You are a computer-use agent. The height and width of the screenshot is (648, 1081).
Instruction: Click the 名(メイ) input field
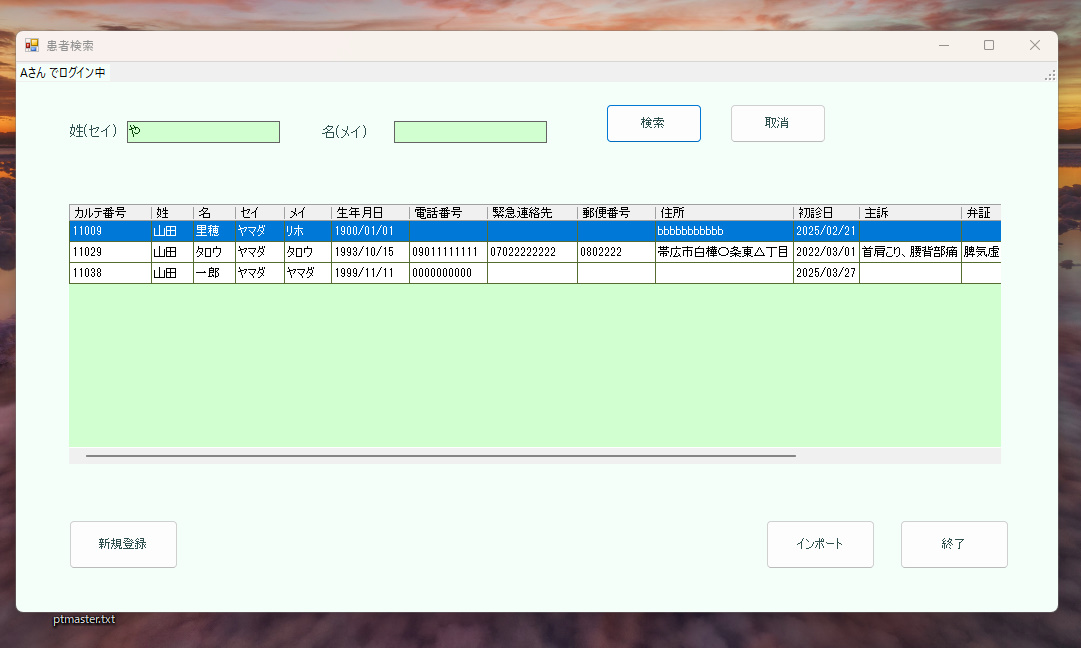click(470, 131)
